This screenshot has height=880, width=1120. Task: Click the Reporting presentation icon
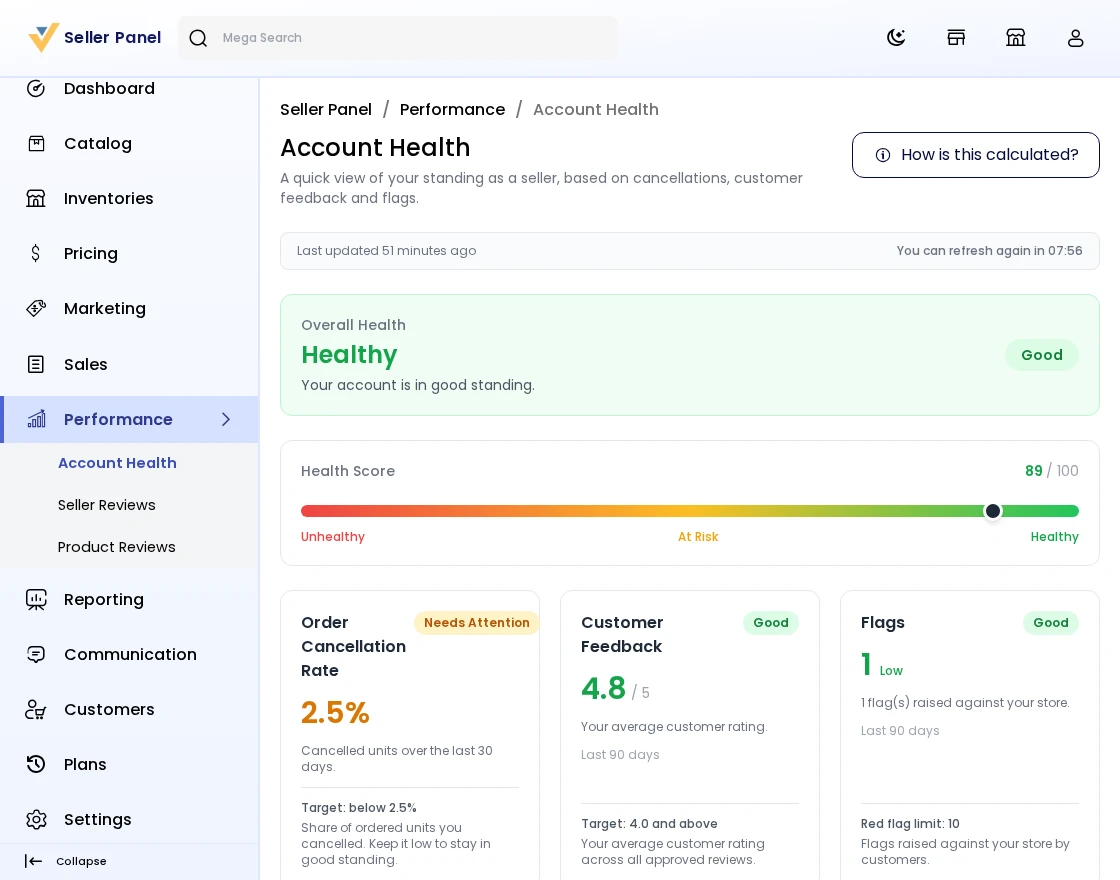click(36, 599)
